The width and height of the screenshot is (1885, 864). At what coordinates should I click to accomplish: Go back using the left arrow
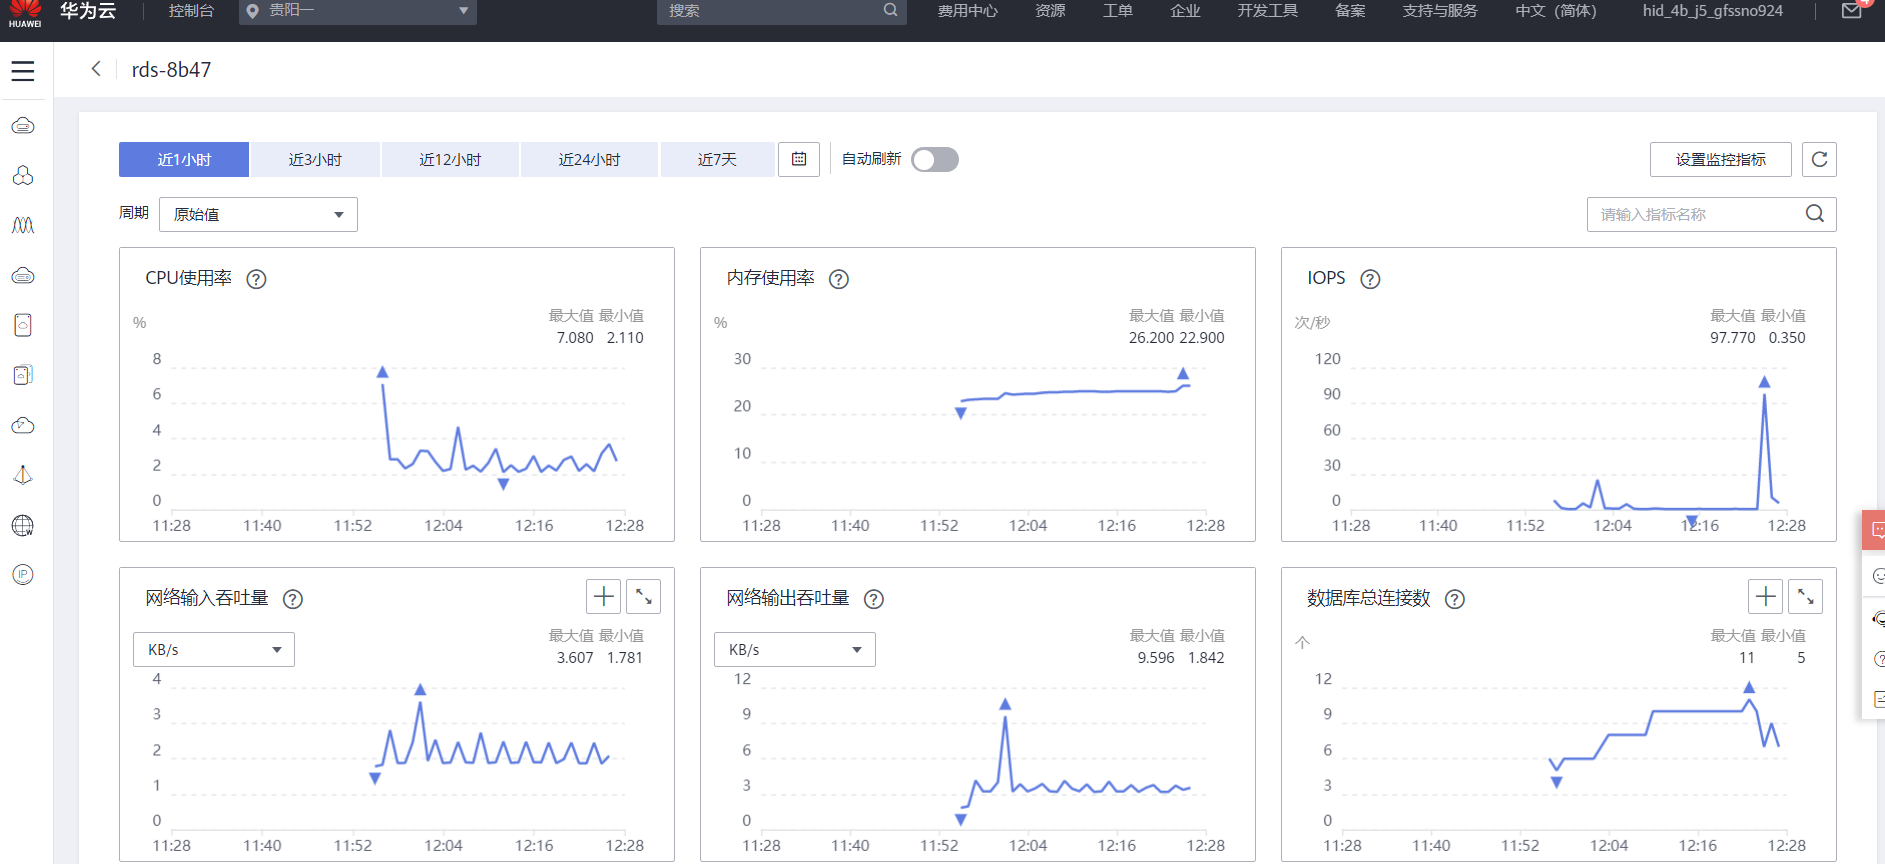click(96, 69)
